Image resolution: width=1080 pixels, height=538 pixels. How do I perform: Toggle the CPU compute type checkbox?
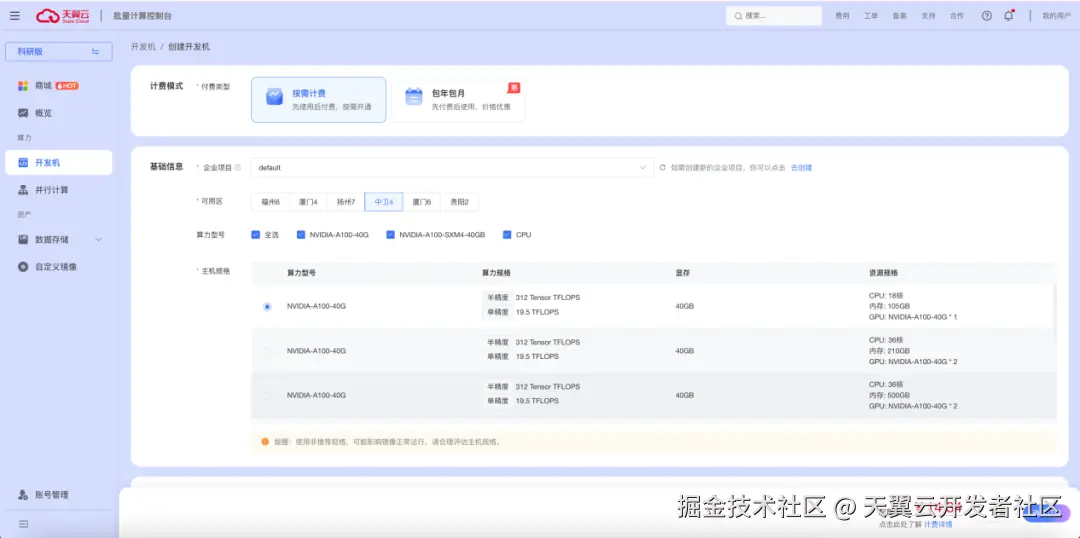tap(508, 235)
